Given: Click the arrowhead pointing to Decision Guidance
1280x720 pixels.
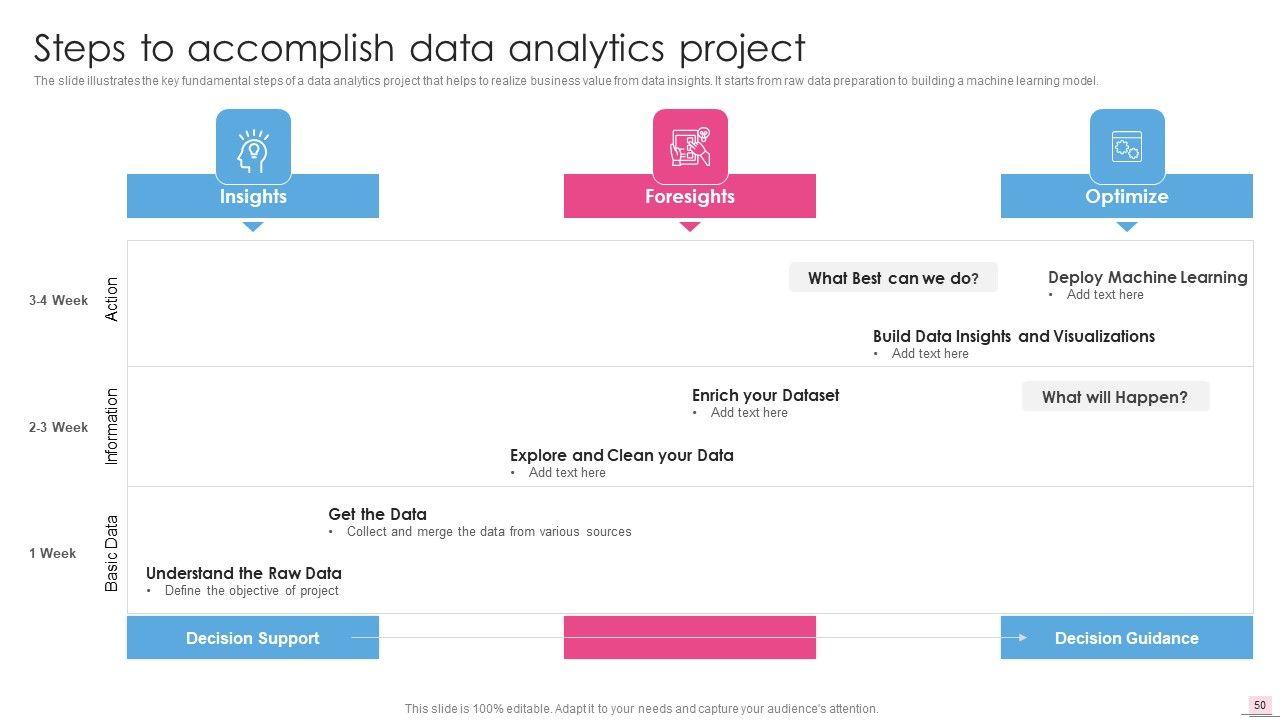Looking at the screenshot, I should coord(1021,637).
